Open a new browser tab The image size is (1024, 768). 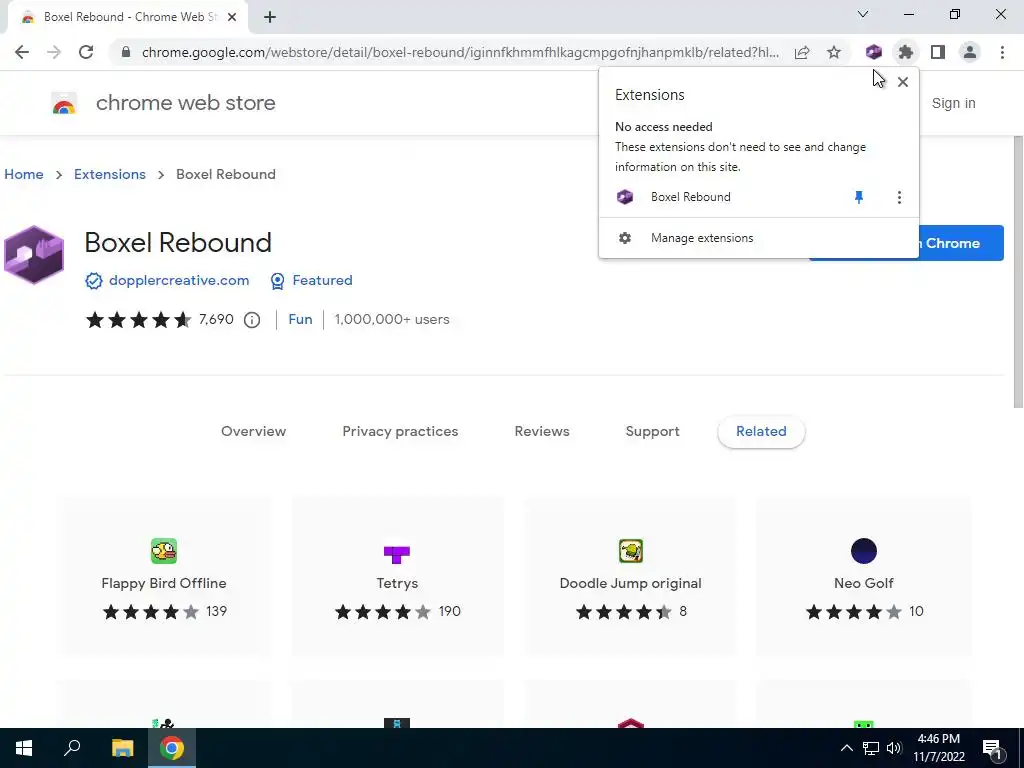(x=270, y=17)
